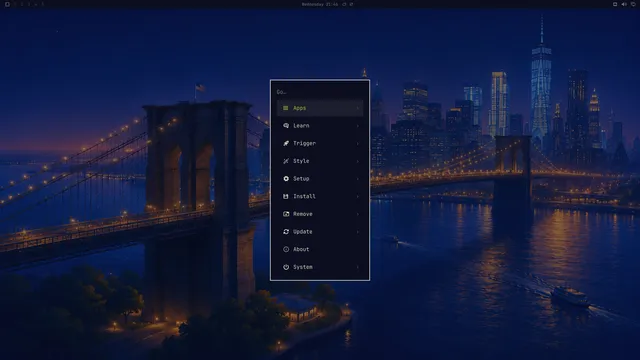640x360 pixels.
Task: Click the Install package icon
Action: tap(286, 196)
